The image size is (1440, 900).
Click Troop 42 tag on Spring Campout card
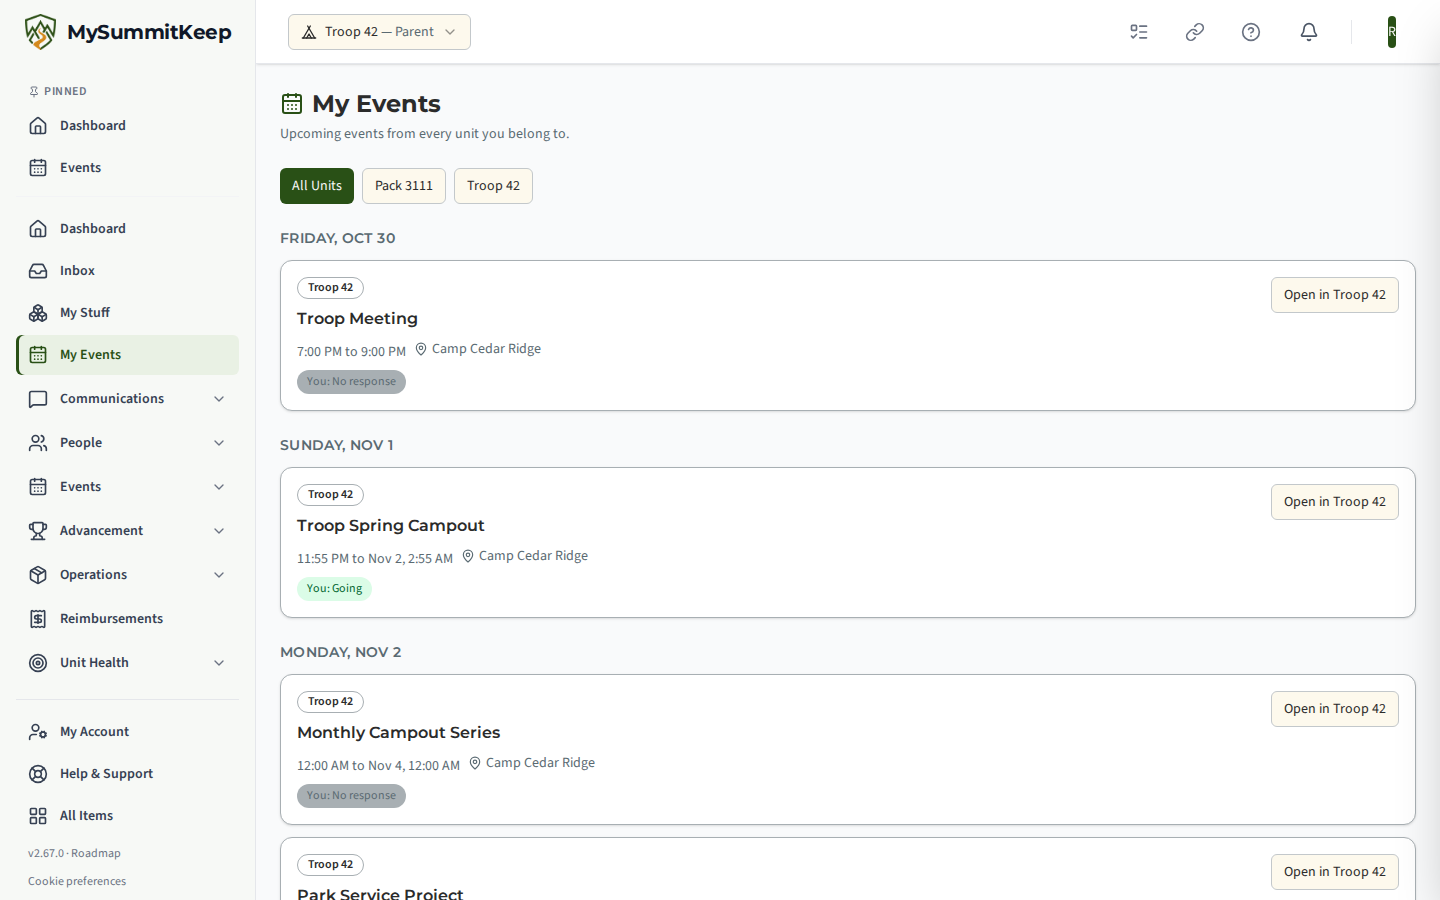tap(330, 495)
